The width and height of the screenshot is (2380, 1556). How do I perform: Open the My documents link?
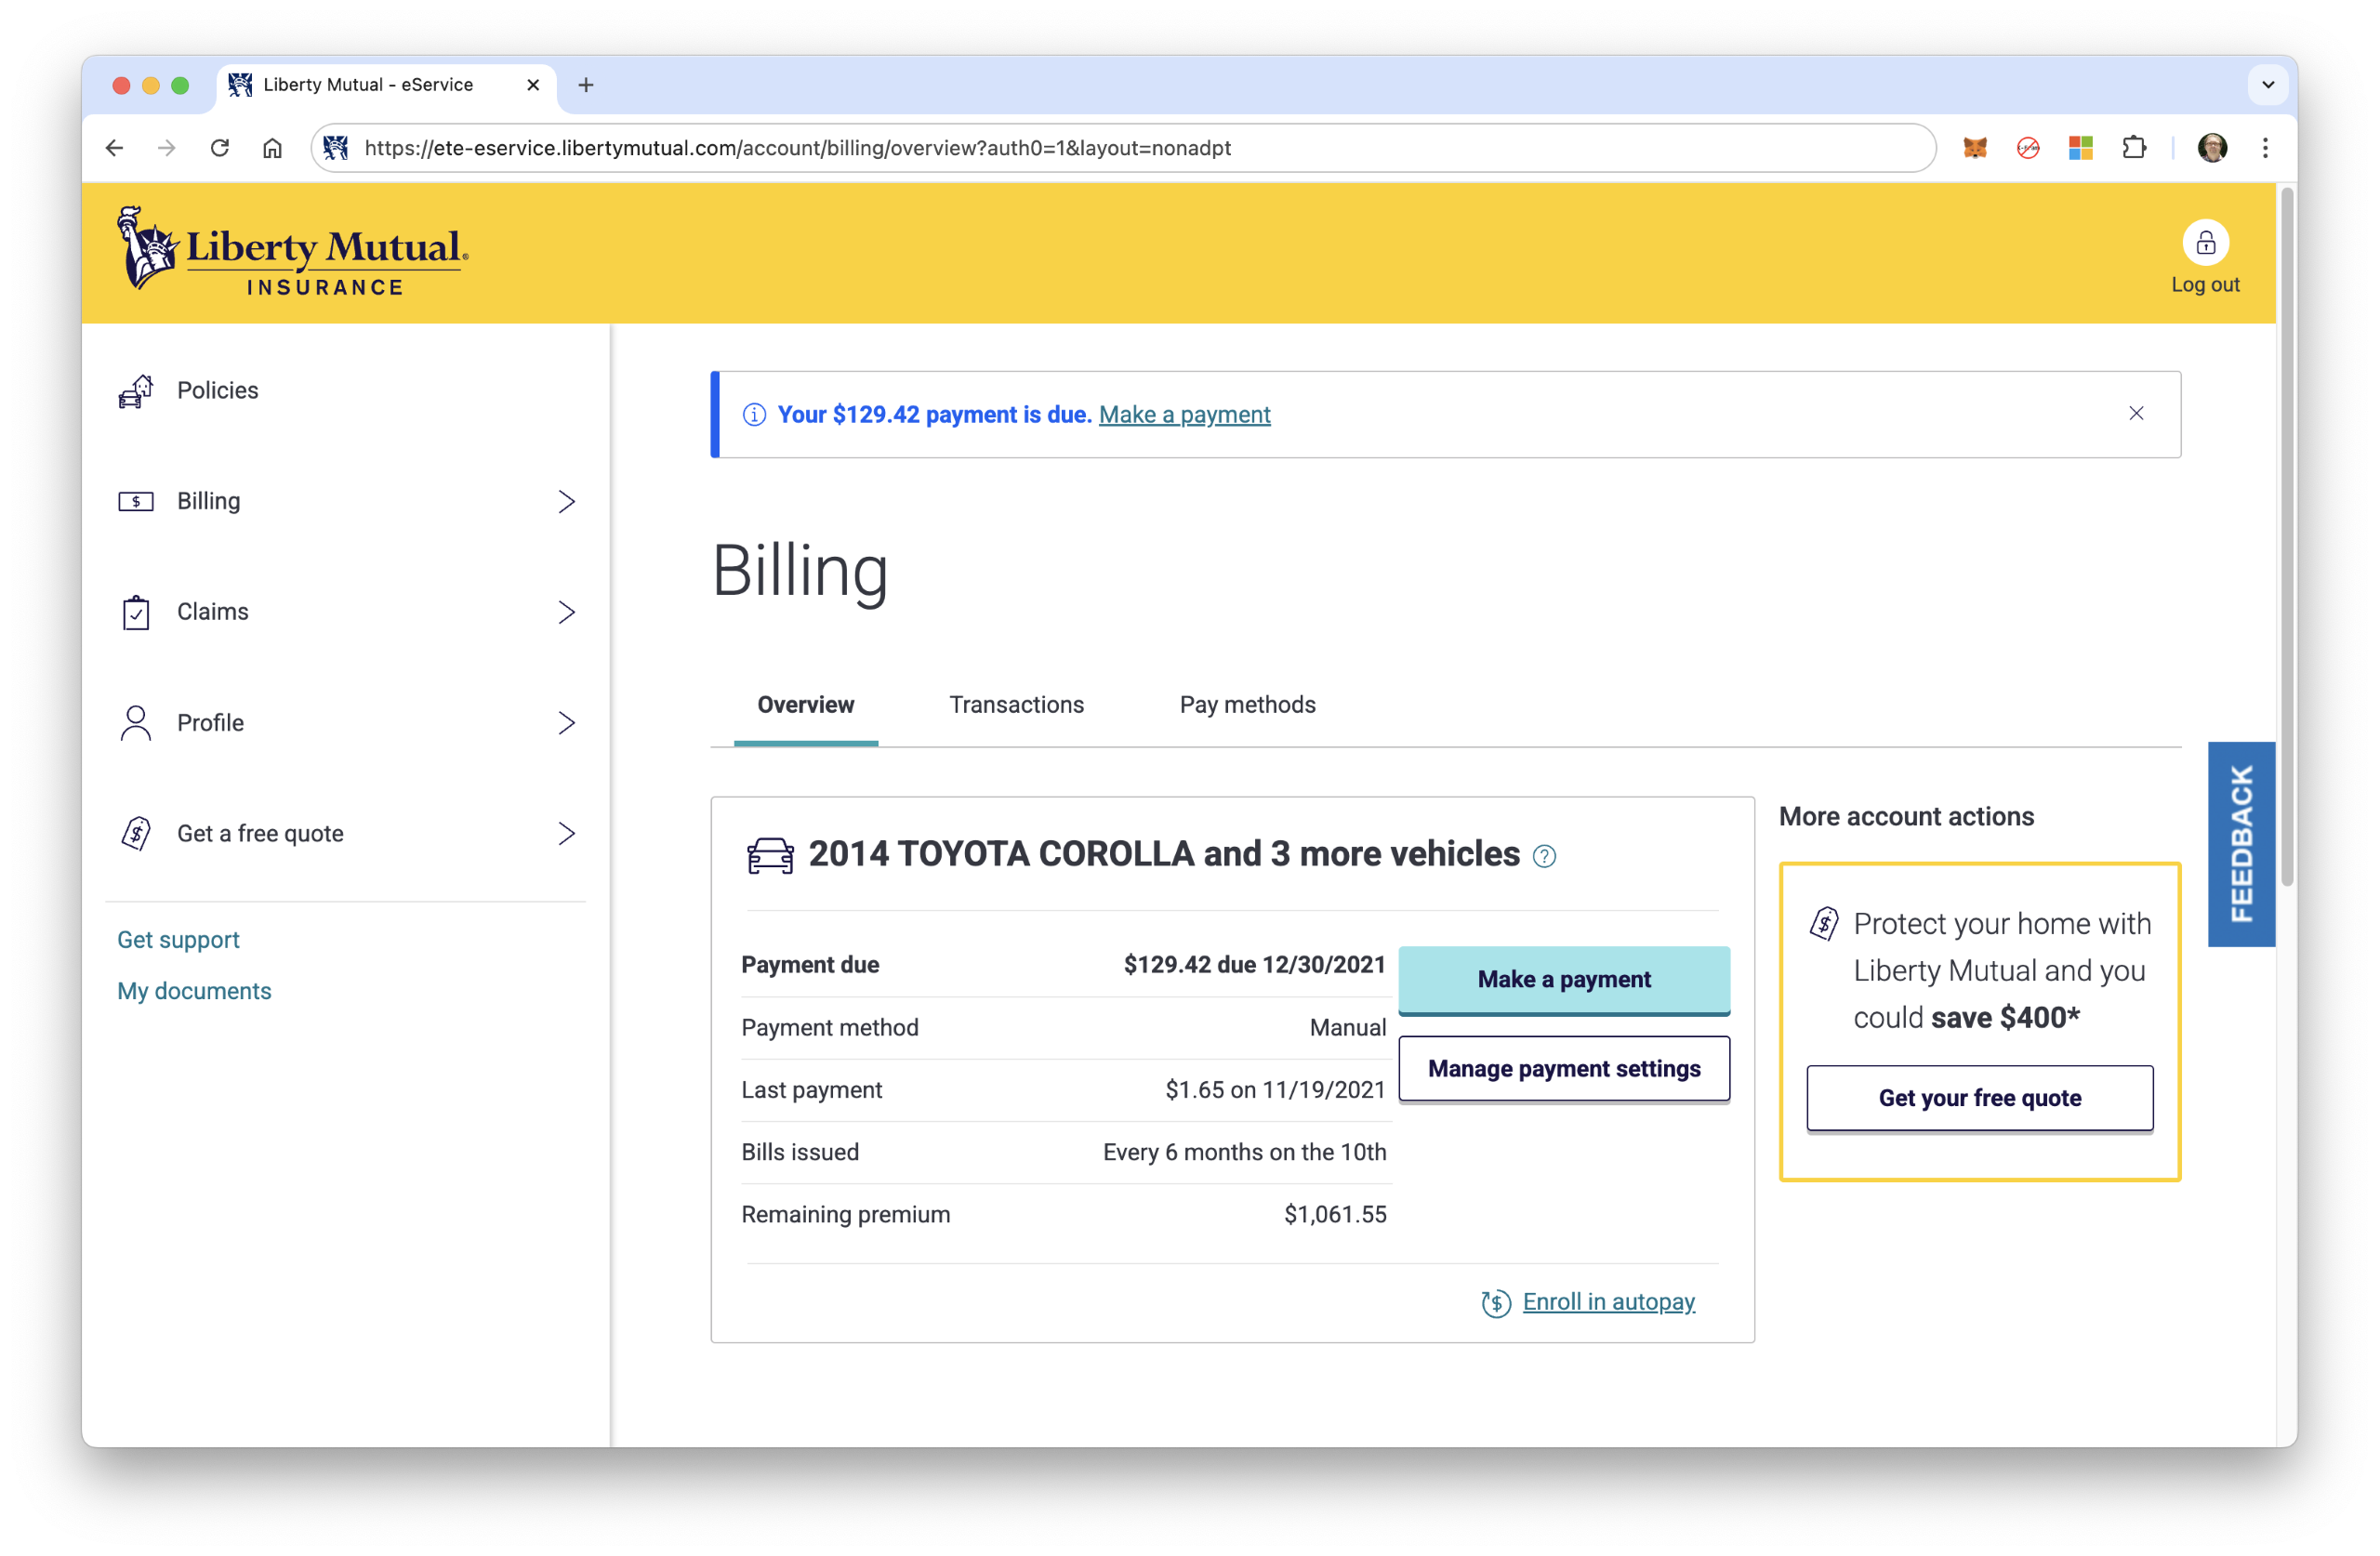pyautogui.click(x=194, y=991)
